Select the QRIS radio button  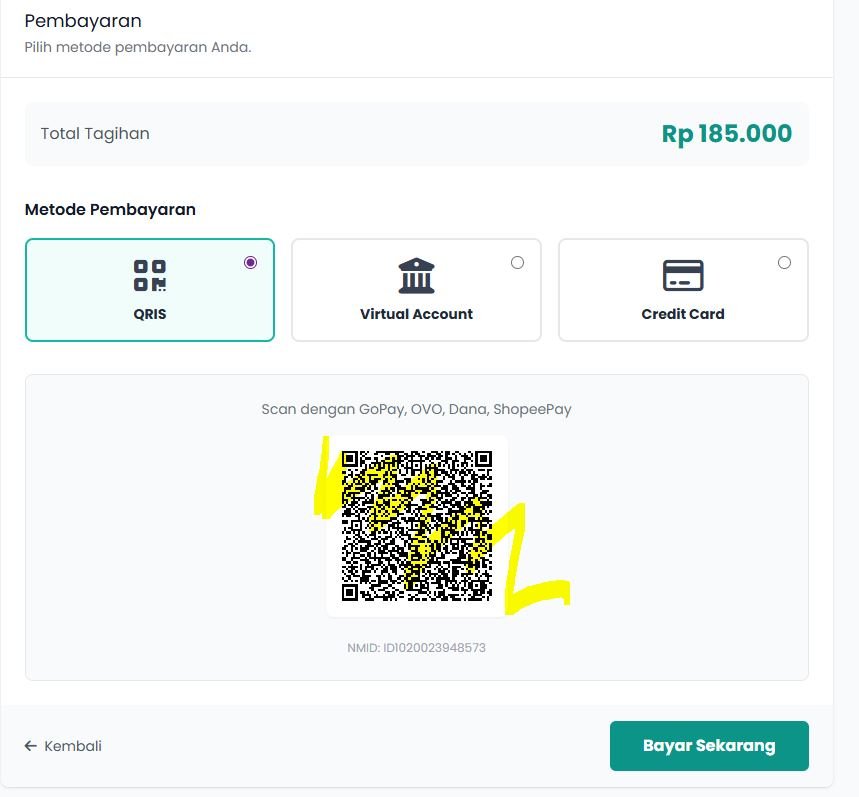pyautogui.click(x=250, y=262)
